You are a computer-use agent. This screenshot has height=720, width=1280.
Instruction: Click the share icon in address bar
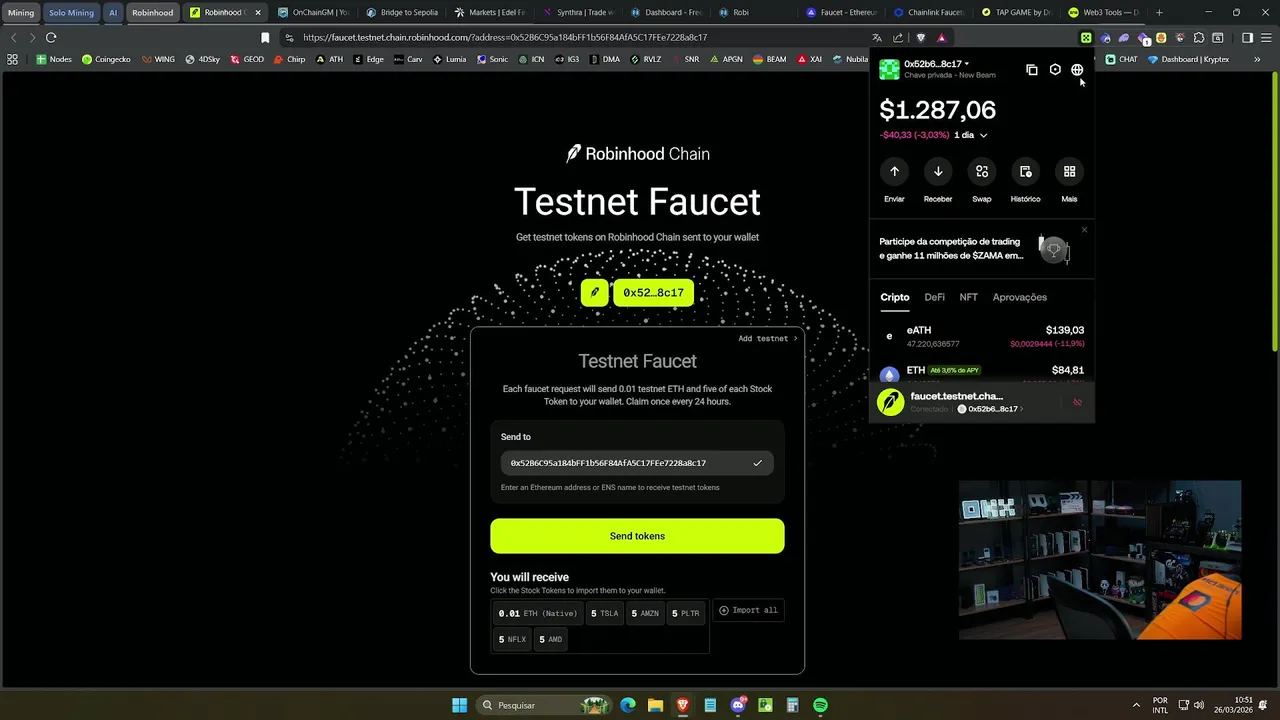(x=898, y=37)
